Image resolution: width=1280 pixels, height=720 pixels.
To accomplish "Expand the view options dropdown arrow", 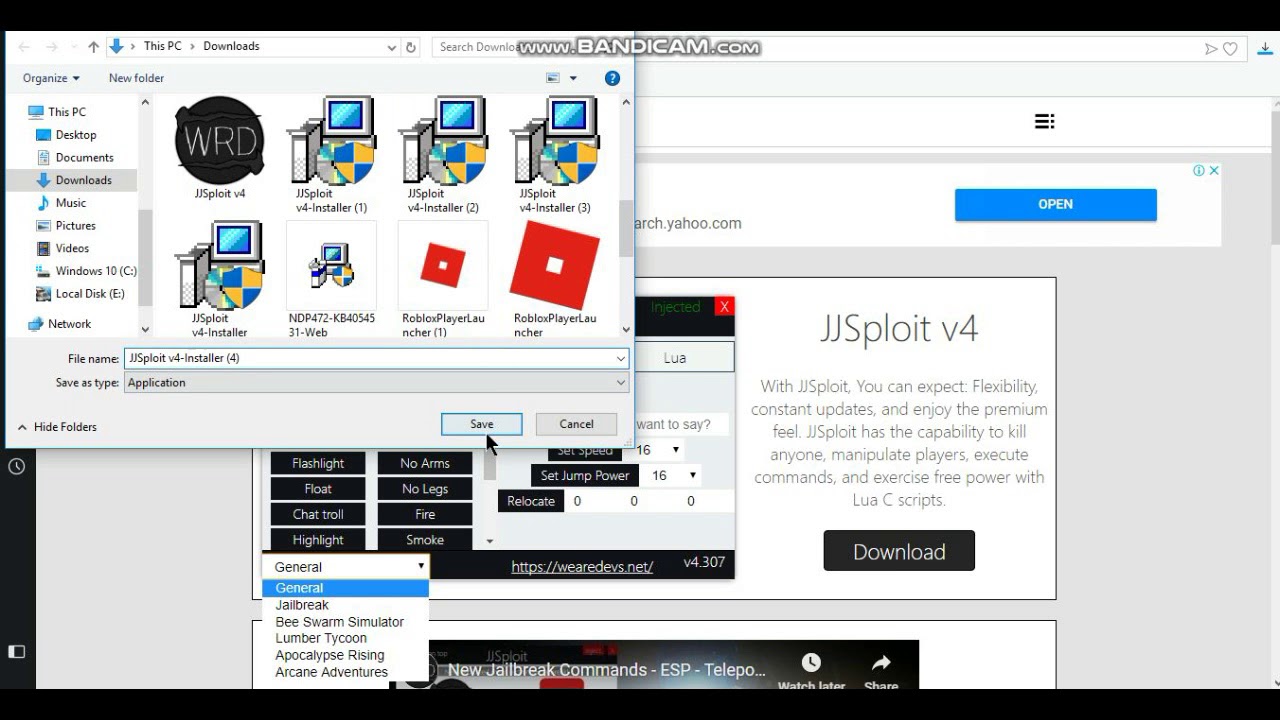I will [573, 78].
